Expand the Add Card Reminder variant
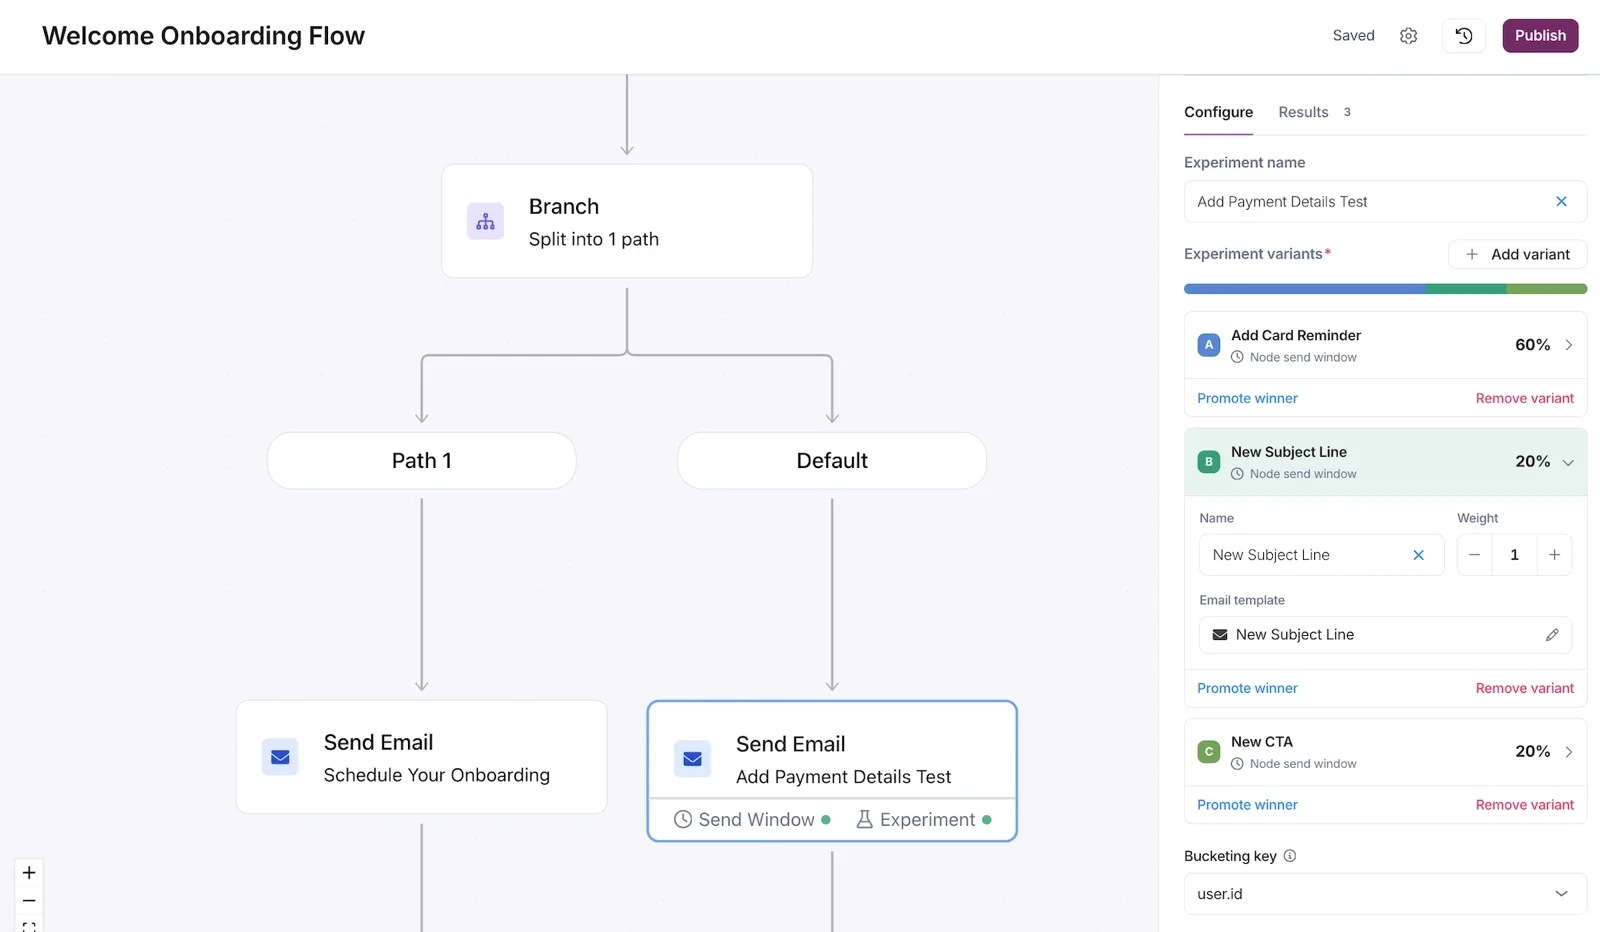This screenshot has height=932, width=1600. (1568, 345)
